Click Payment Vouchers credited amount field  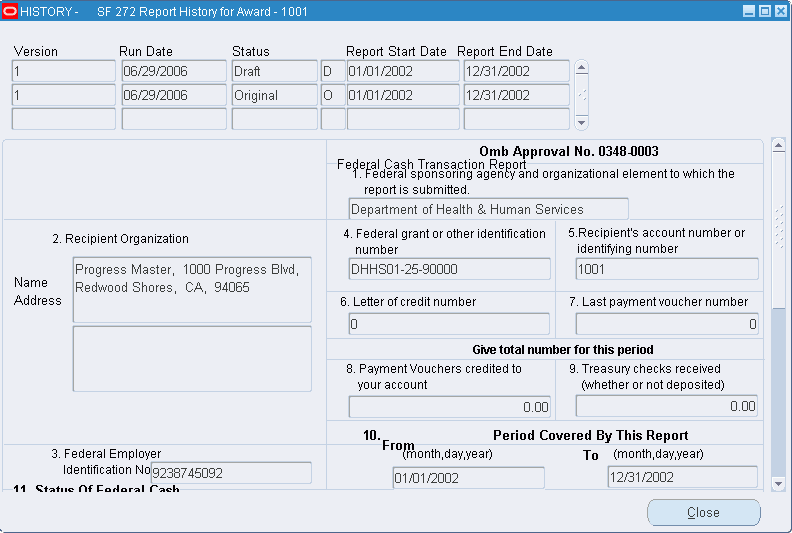[x=450, y=407]
